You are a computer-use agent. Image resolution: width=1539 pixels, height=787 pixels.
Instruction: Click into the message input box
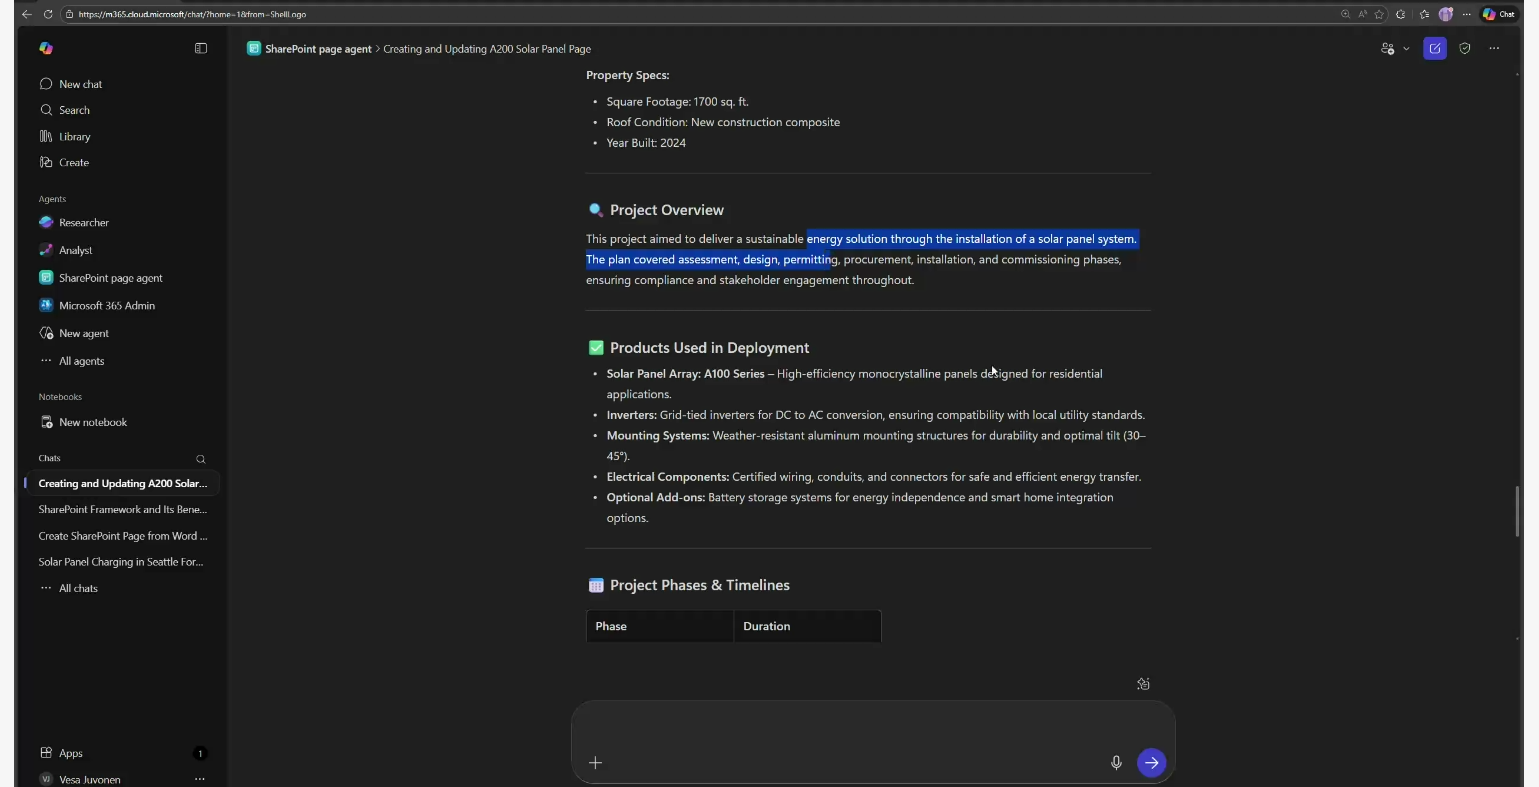pos(870,727)
